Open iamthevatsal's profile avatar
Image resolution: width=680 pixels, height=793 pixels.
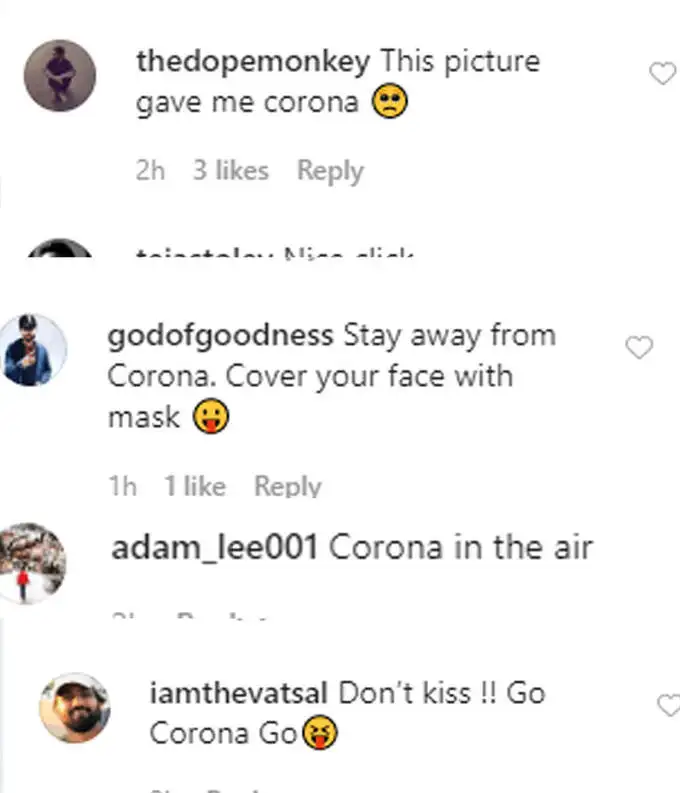75,708
